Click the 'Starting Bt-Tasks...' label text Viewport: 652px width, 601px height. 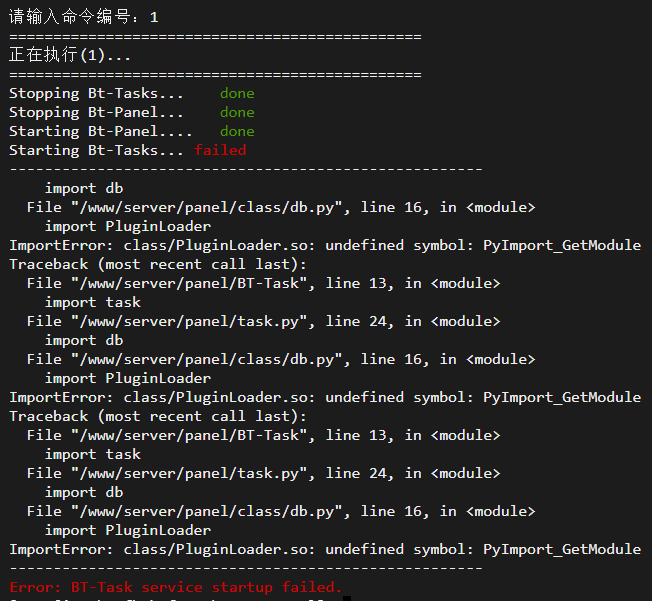(96, 151)
